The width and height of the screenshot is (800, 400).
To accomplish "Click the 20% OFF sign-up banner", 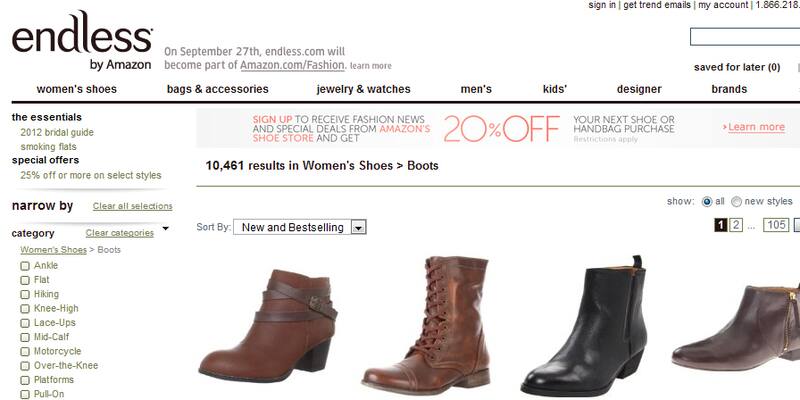I will pos(498,128).
